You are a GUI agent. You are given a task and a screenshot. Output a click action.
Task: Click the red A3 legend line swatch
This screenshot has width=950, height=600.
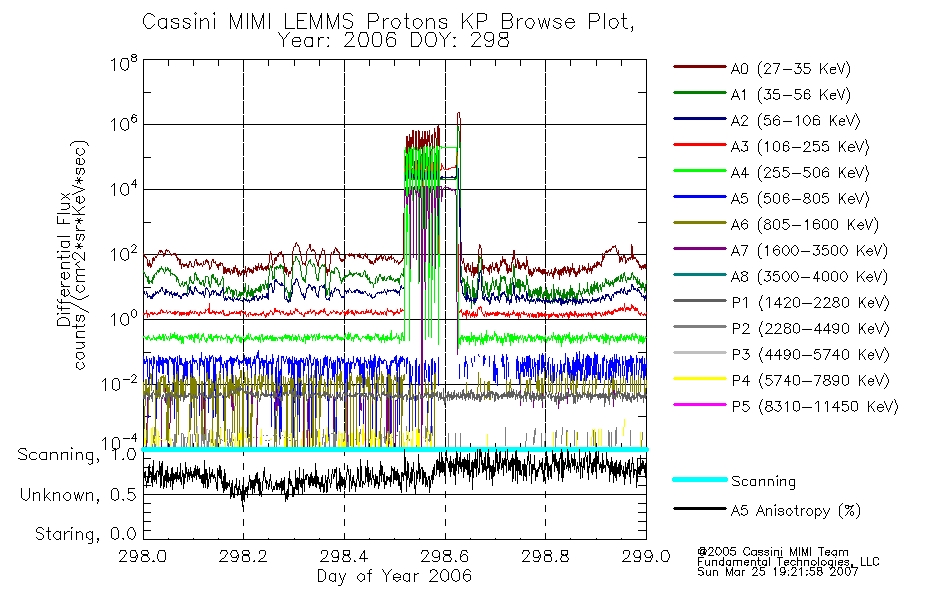click(700, 145)
